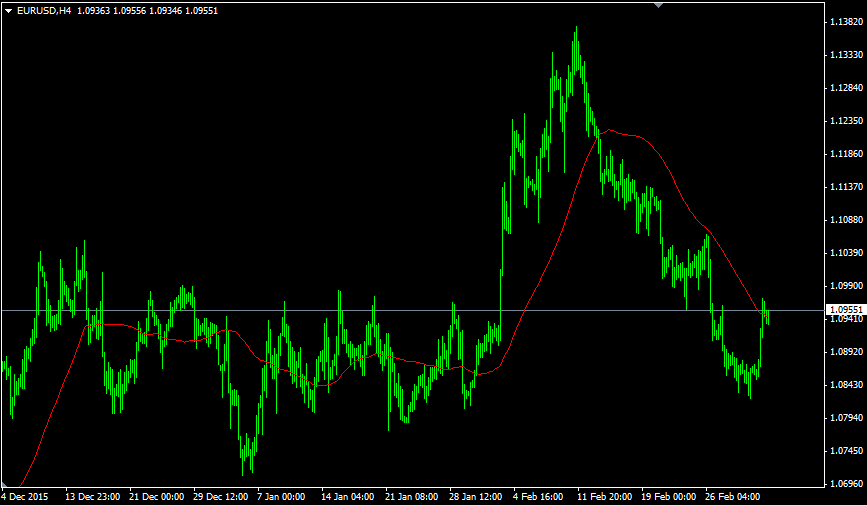
Task: Click the 1.07940 price scale label
Action: tap(847, 418)
